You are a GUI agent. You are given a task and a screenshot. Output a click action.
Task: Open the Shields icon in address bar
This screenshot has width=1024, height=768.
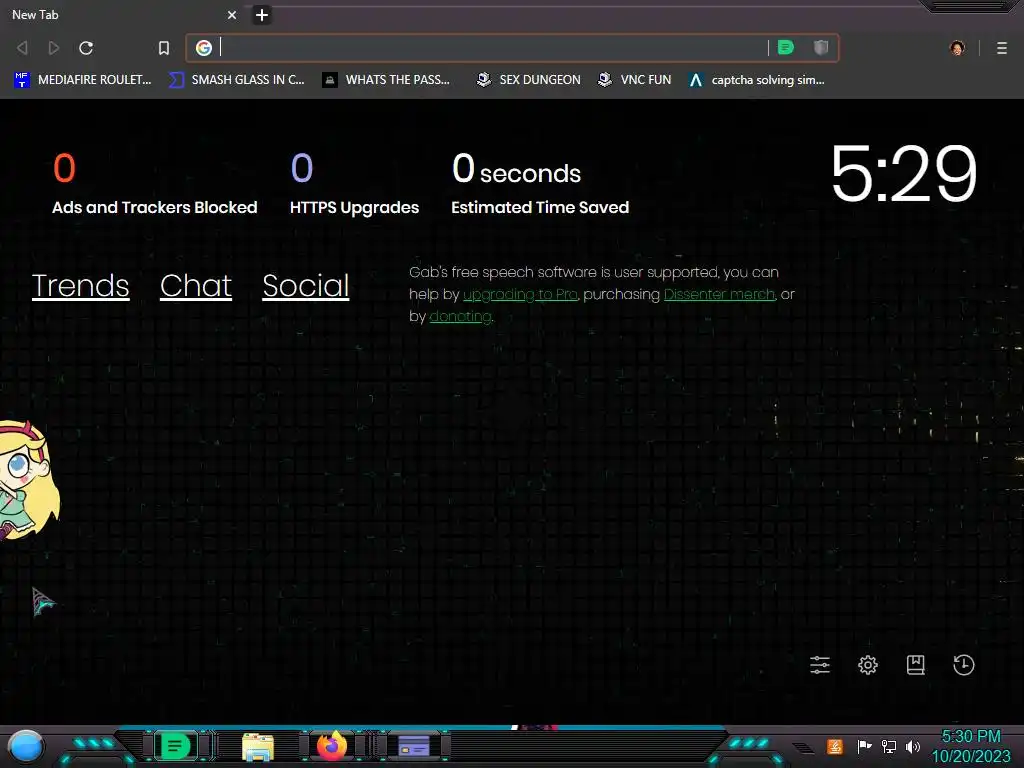click(x=821, y=47)
